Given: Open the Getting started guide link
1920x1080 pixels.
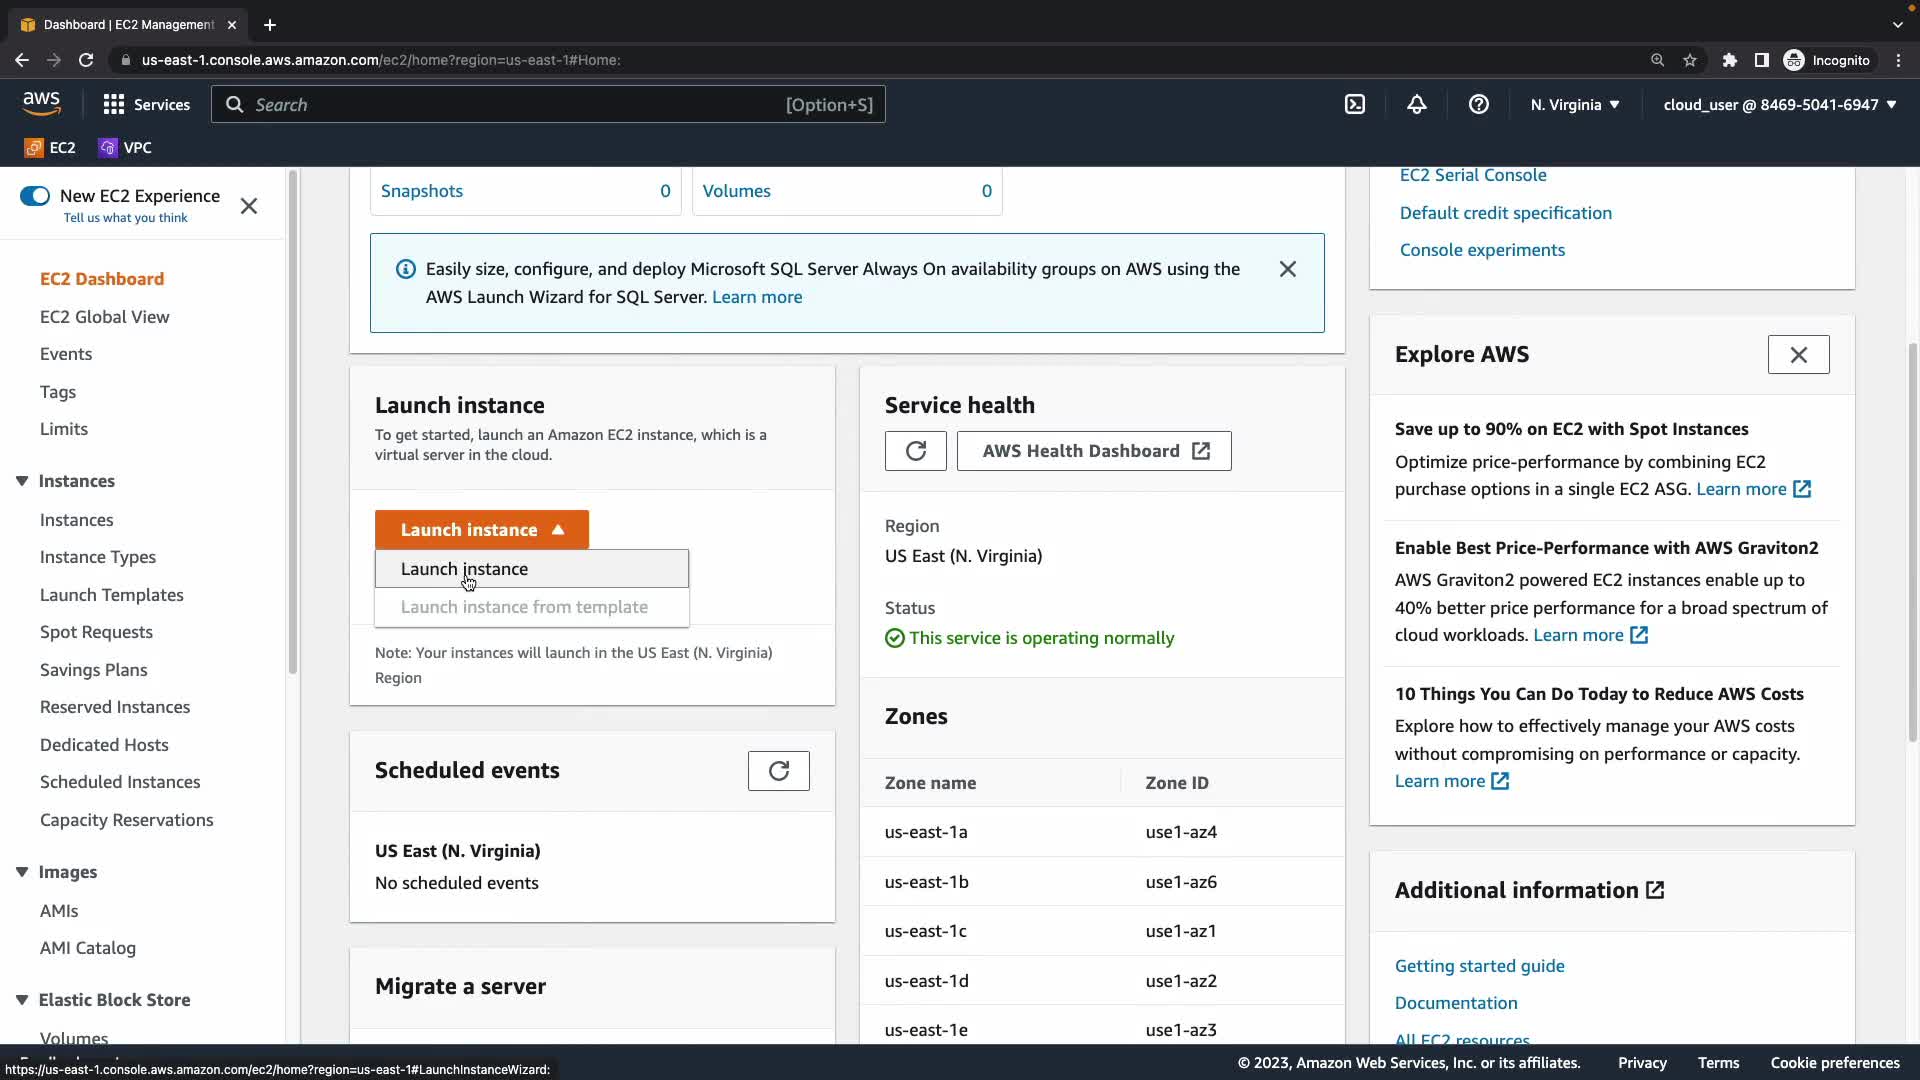Looking at the screenshot, I should click(1479, 966).
